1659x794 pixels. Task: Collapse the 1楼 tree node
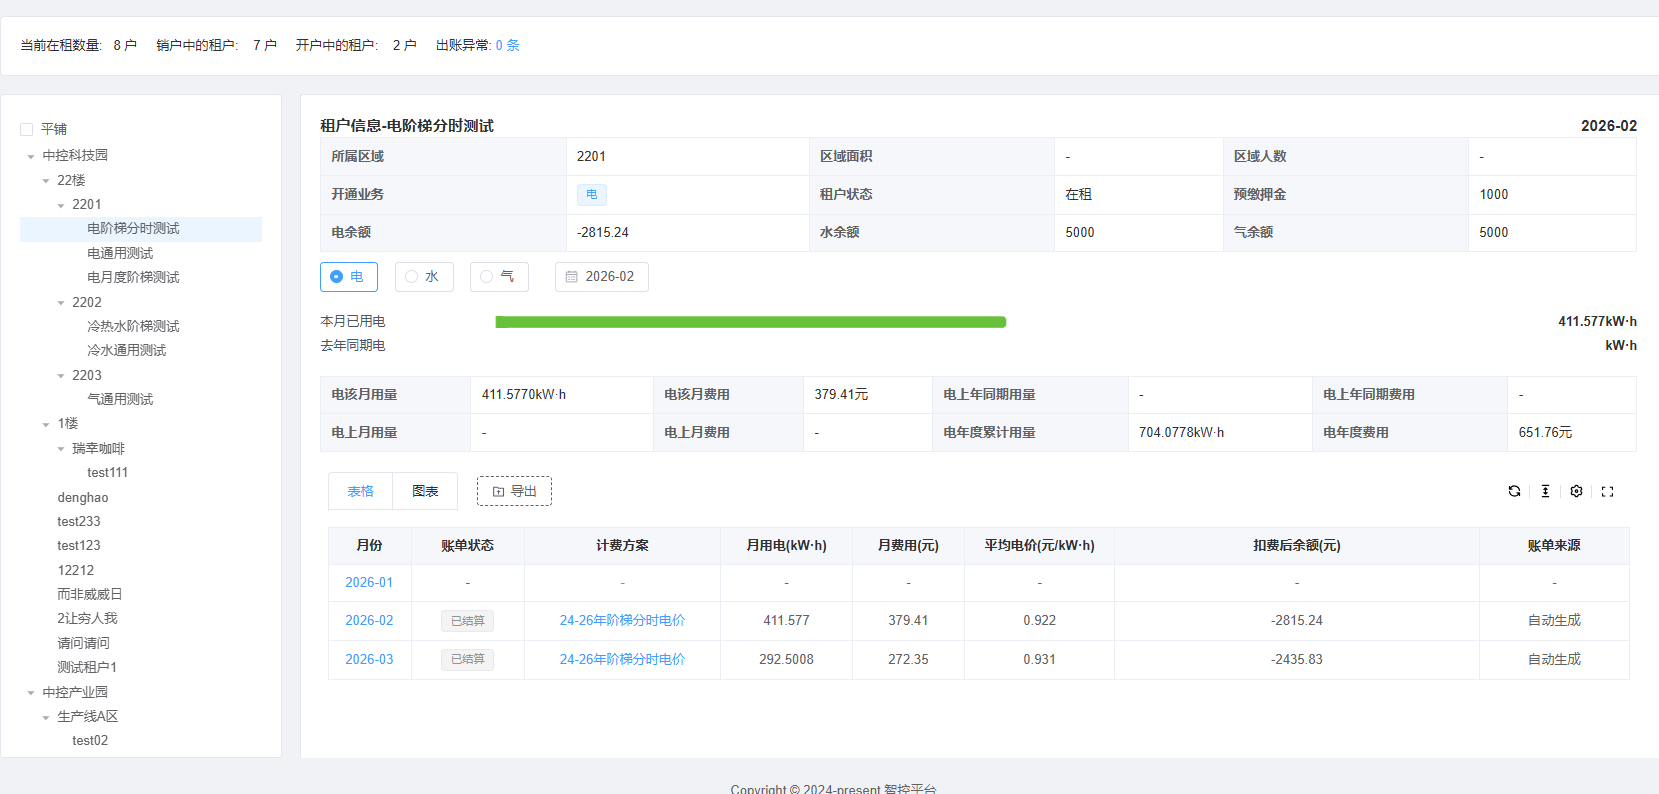[46, 424]
